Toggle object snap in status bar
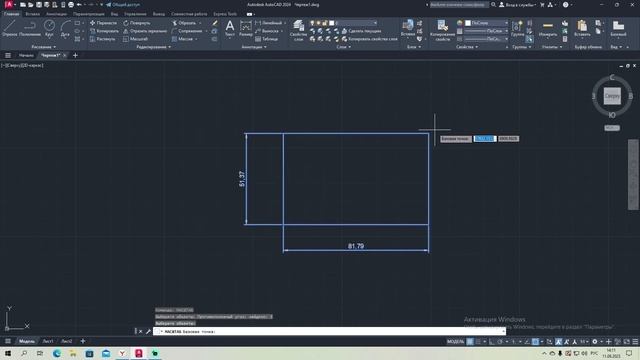This screenshot has height=360, width=640. tap(535, 342)
